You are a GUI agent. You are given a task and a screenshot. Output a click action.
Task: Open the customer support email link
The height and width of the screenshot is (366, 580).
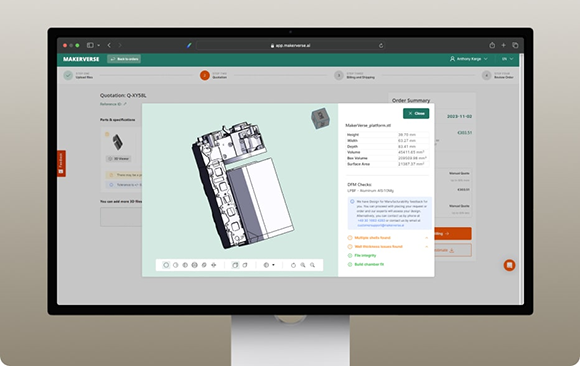click(381, 225)
